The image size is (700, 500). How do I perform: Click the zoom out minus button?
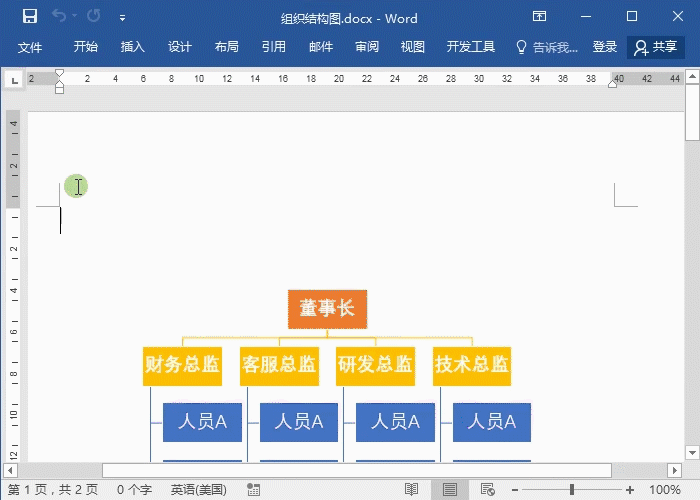[515, 490]
